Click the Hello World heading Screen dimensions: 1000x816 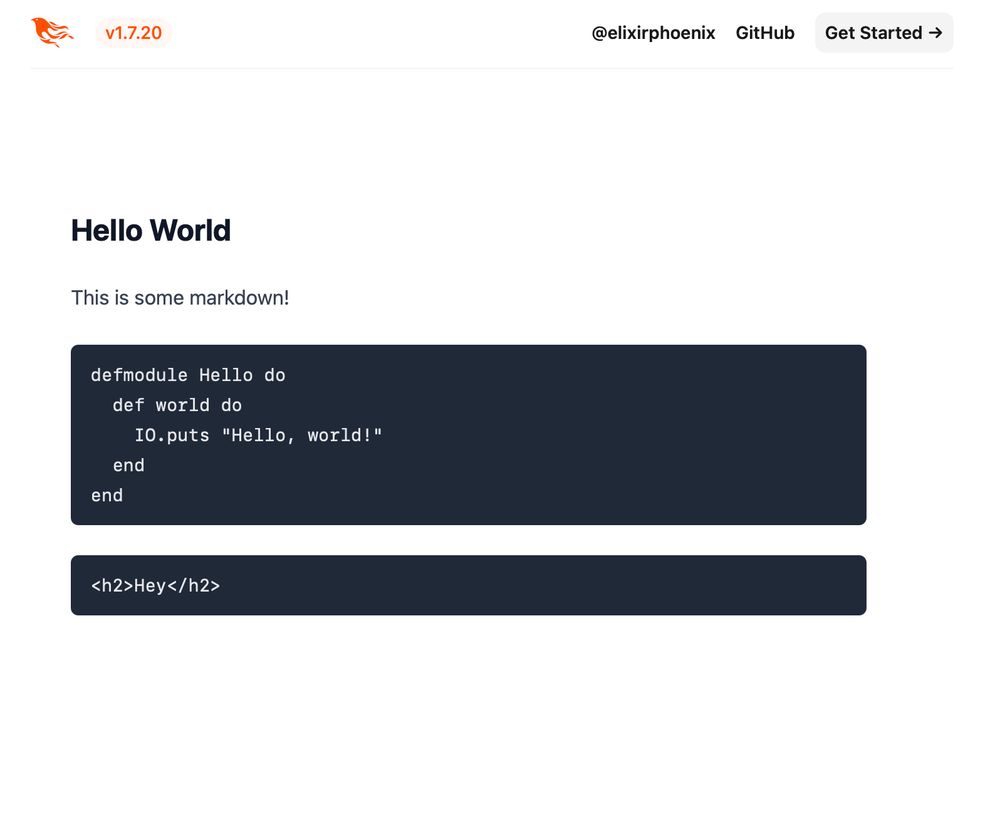151,230
